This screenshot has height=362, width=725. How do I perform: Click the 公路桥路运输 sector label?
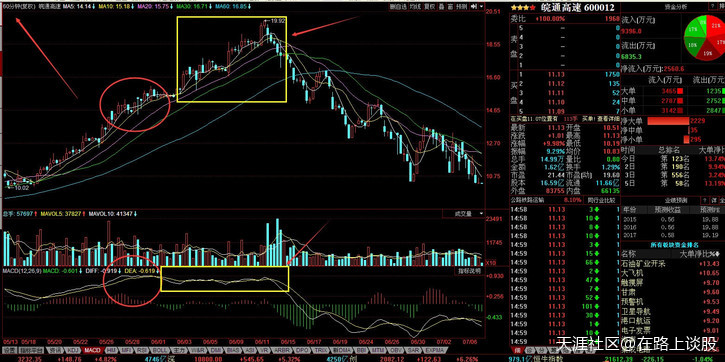(x=527, y=200)
